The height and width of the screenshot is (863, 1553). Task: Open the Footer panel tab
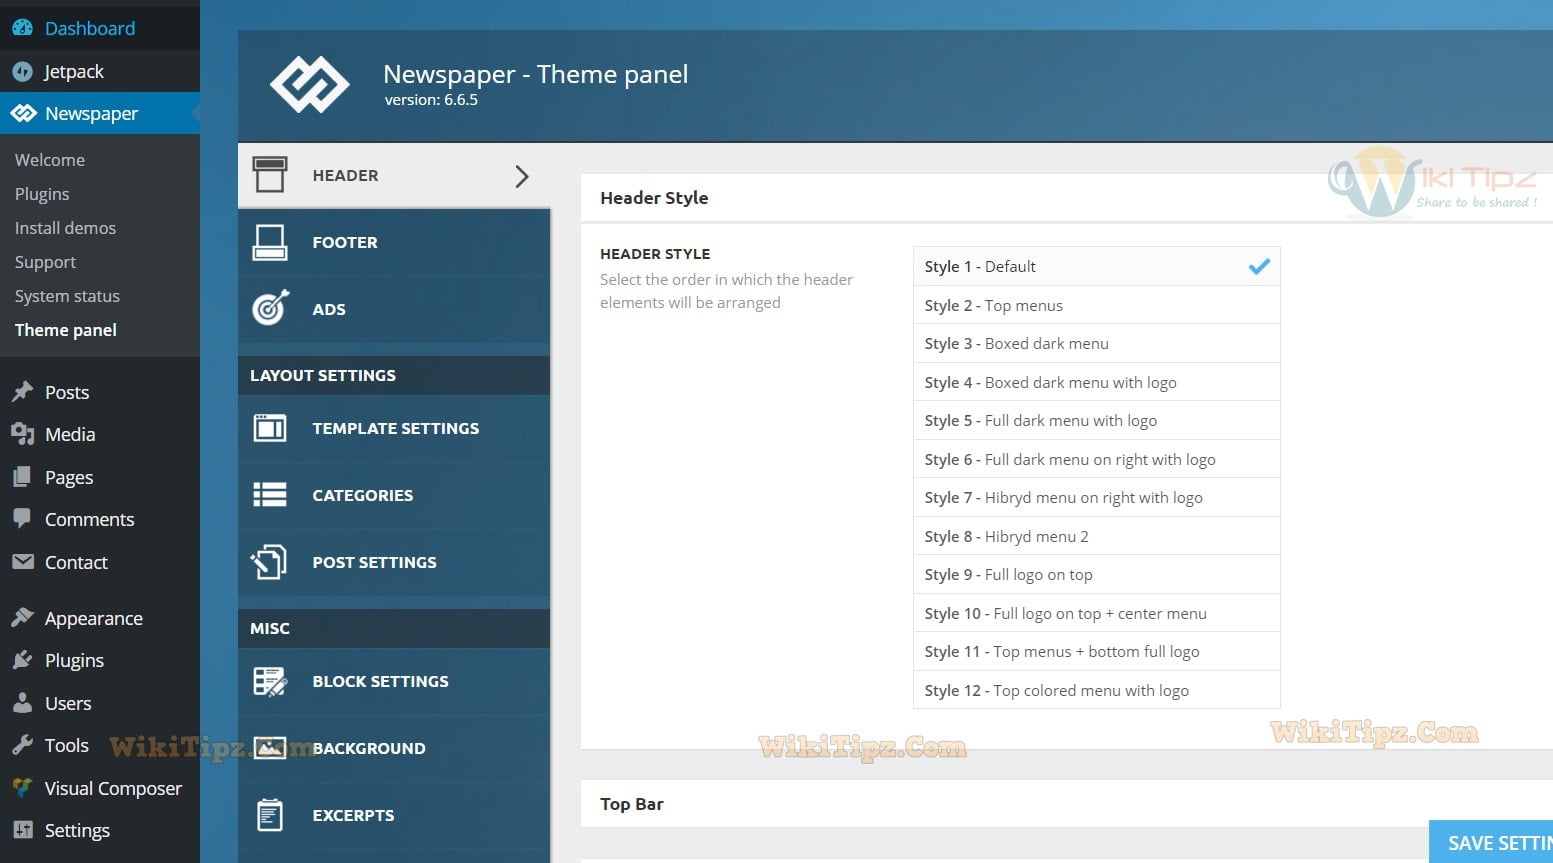pyautogui.click(x=394, y=242)
